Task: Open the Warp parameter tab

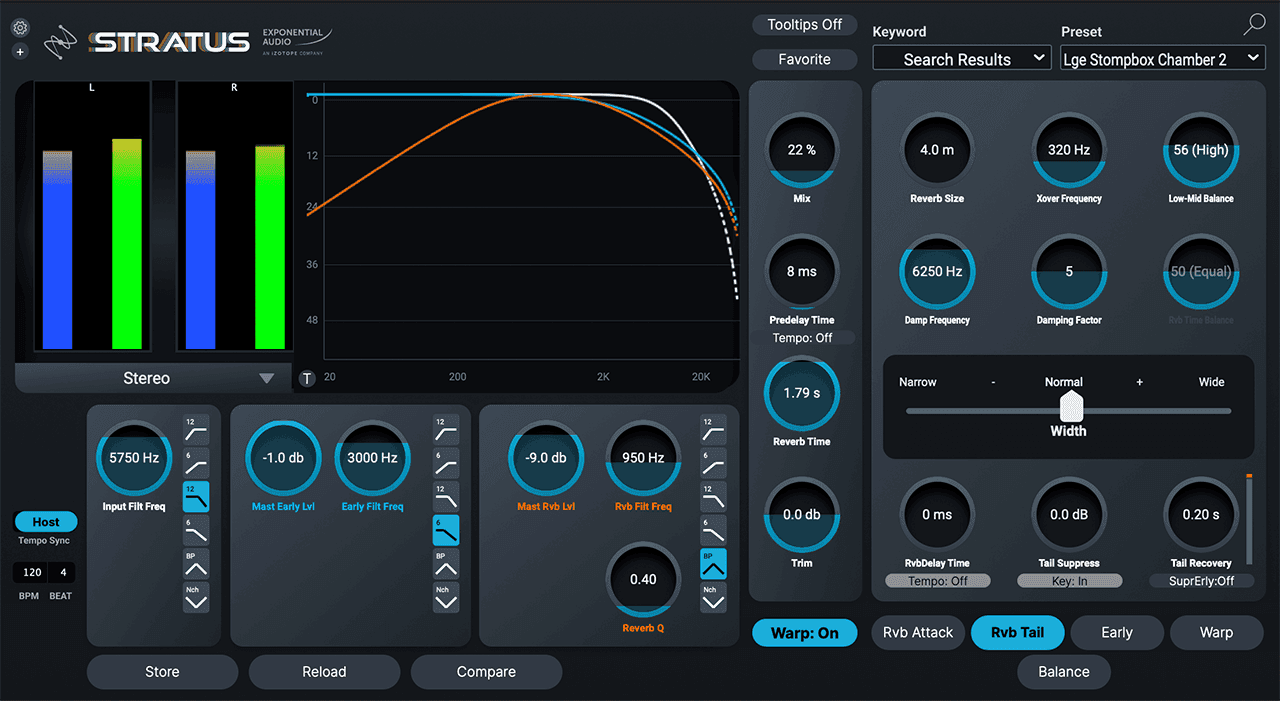Action: point(1216,633)
